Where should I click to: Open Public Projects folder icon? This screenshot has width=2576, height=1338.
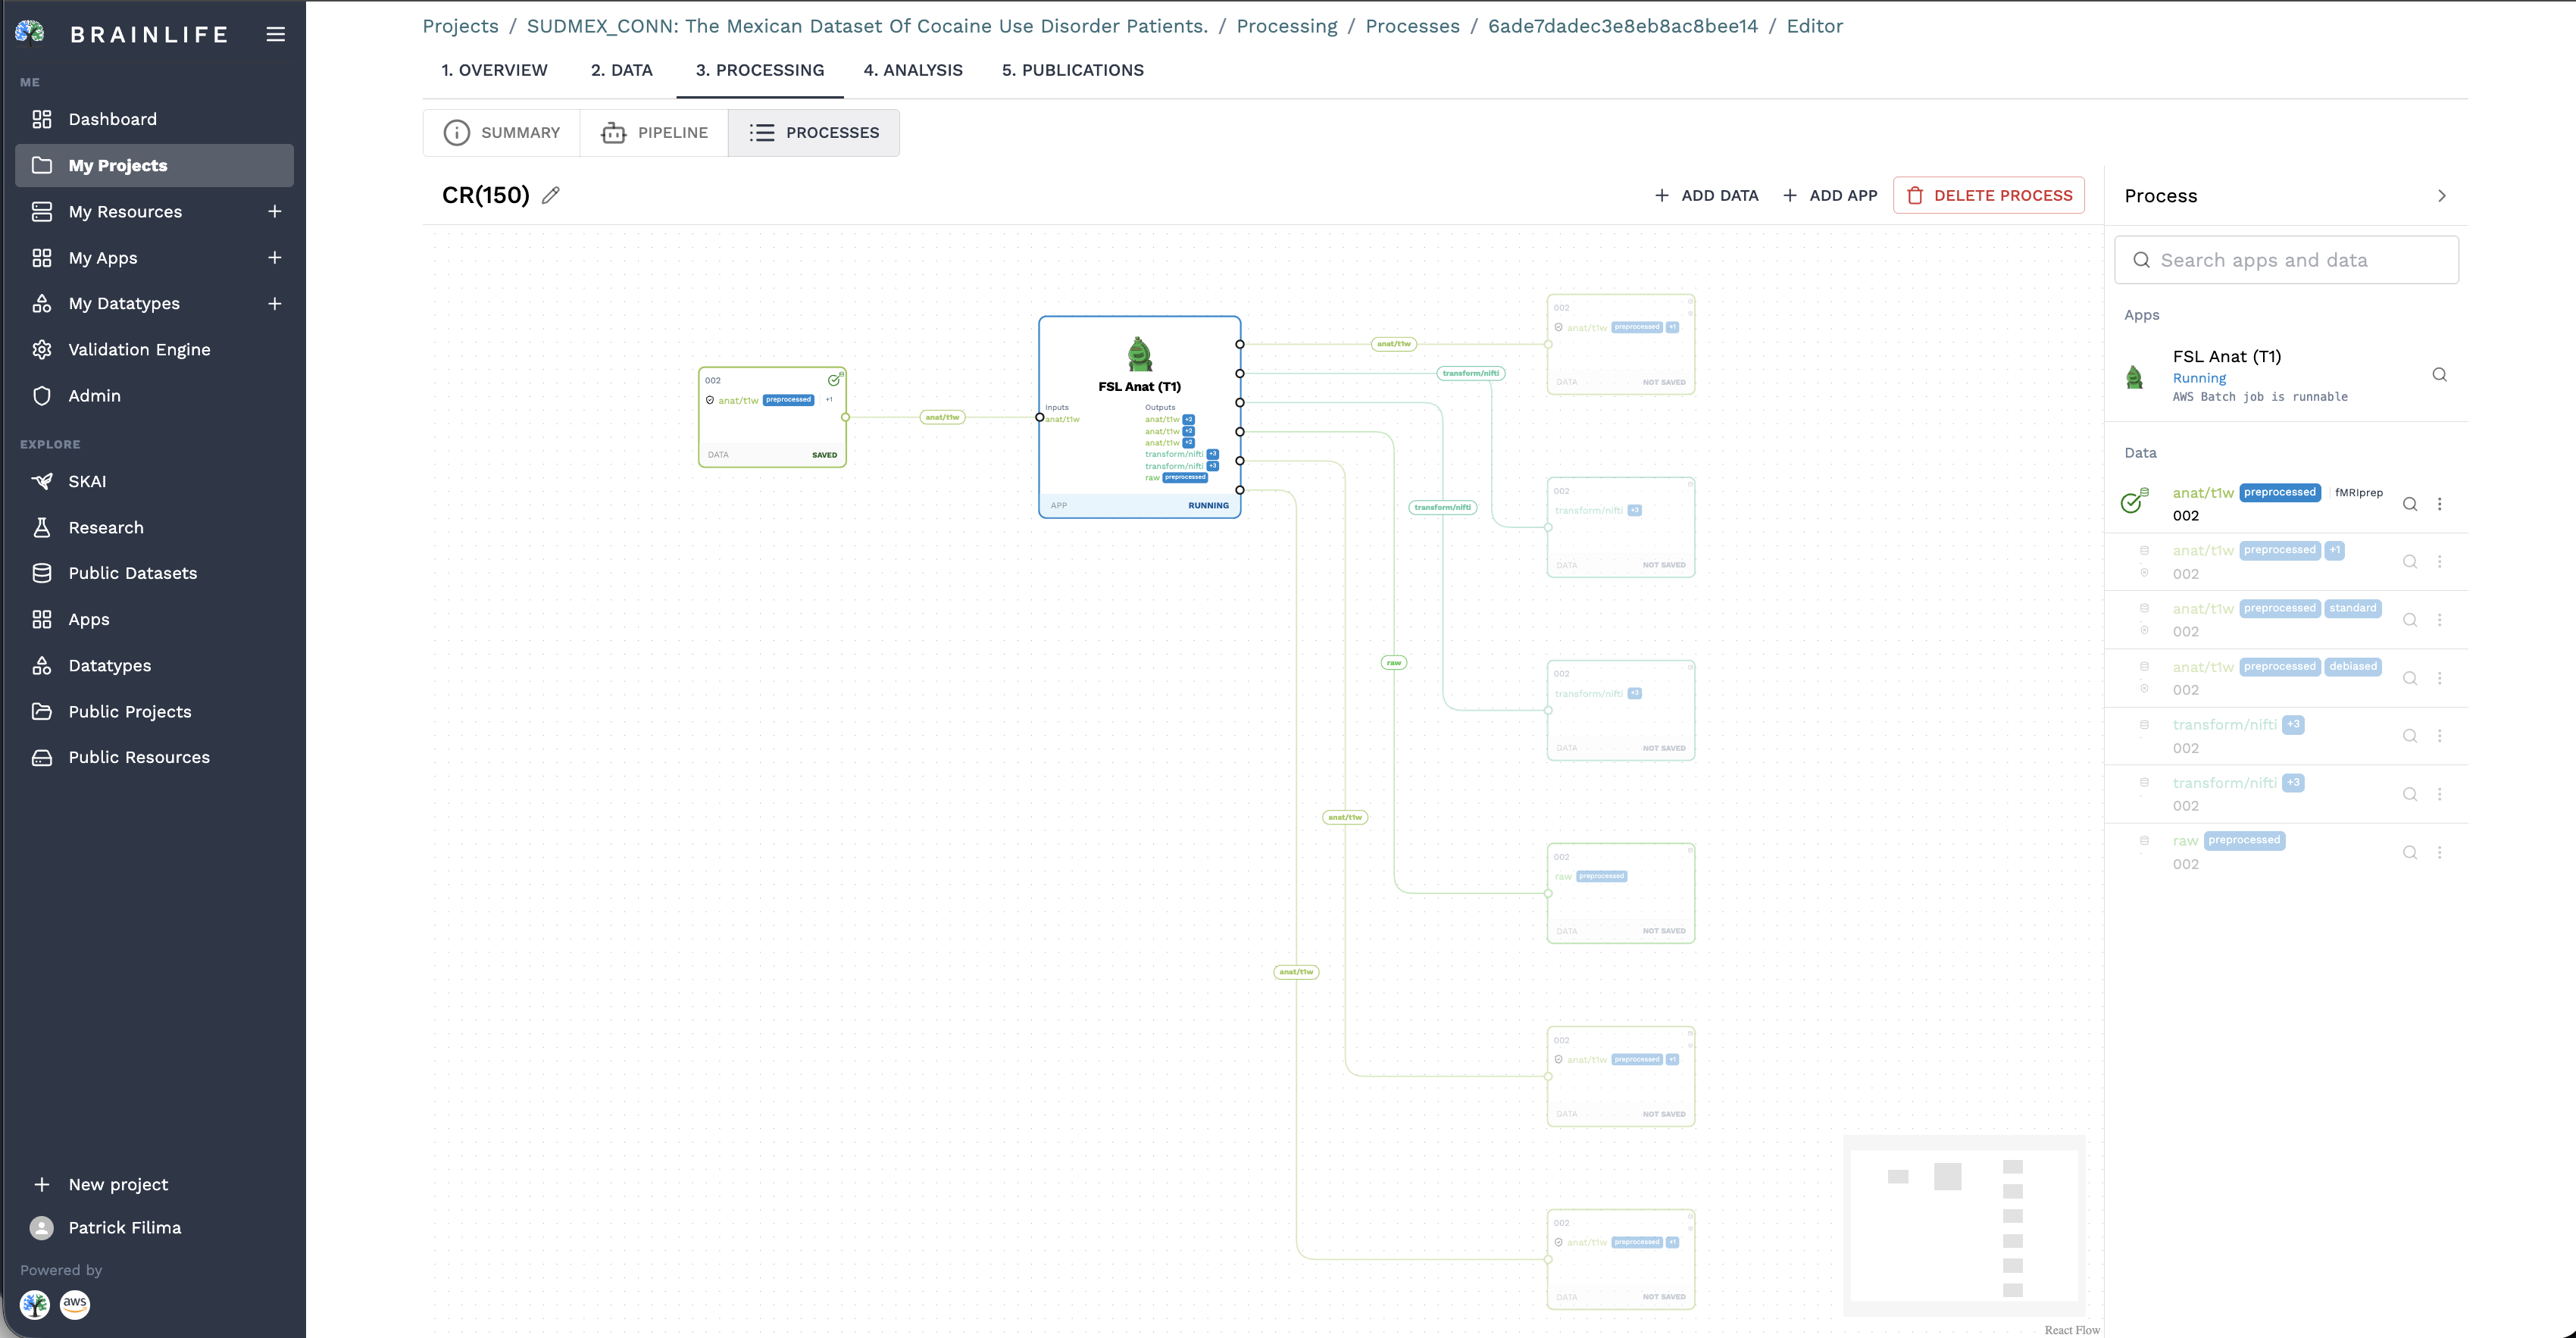pyautogui.click(x=42, y=711)
